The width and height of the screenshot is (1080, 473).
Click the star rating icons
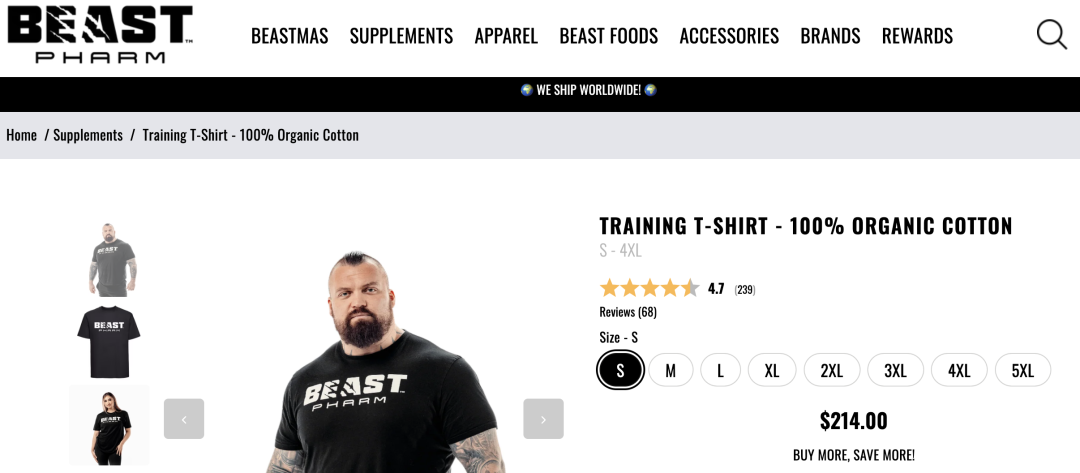[x=650, y=288]
